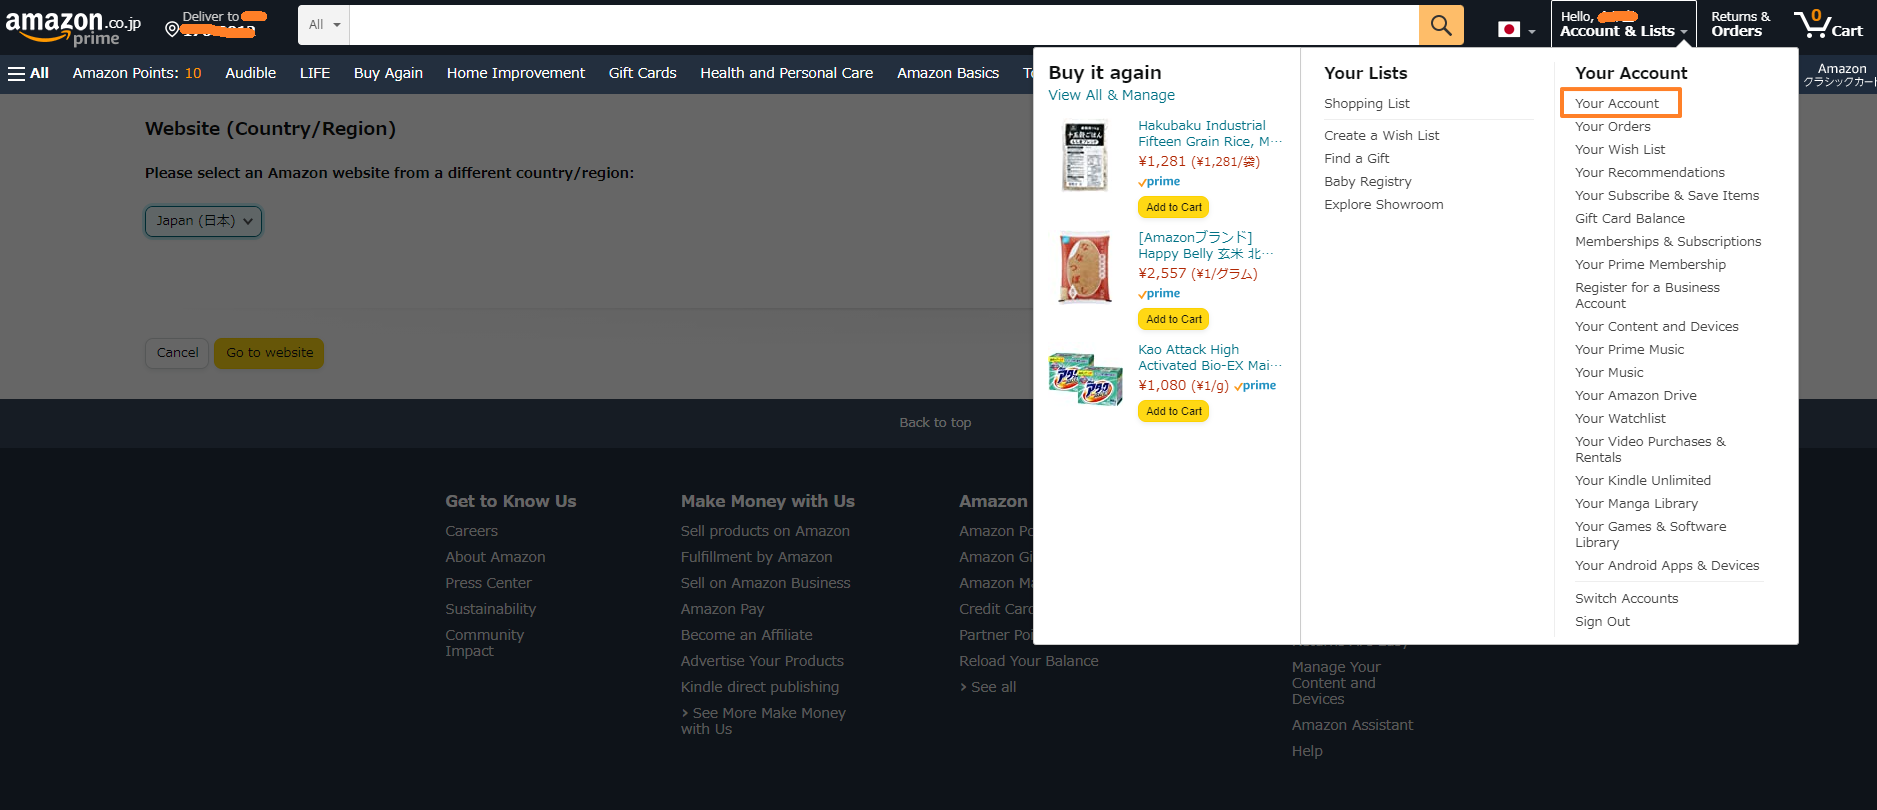Open Careers in the footer
1877x810 pixels.
point(471,531)
